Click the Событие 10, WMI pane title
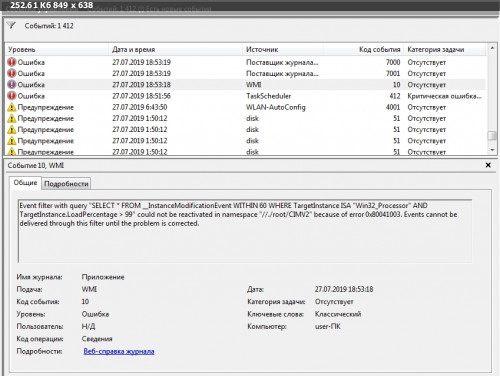Viewport: 500px width, 376px height. [x=36, y=165]
